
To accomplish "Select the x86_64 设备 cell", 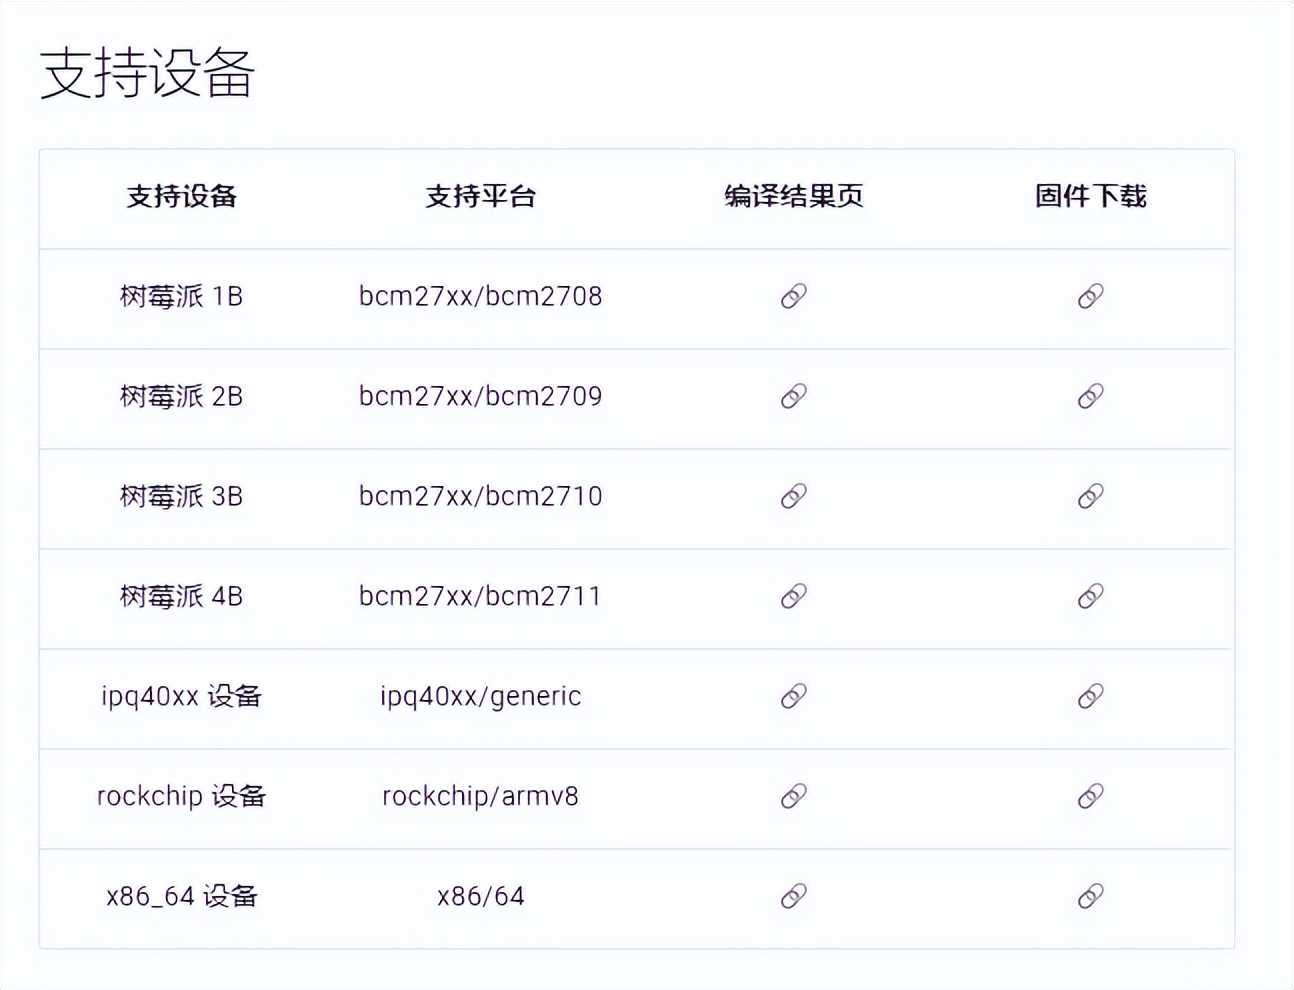I will (x=181, y=896).
